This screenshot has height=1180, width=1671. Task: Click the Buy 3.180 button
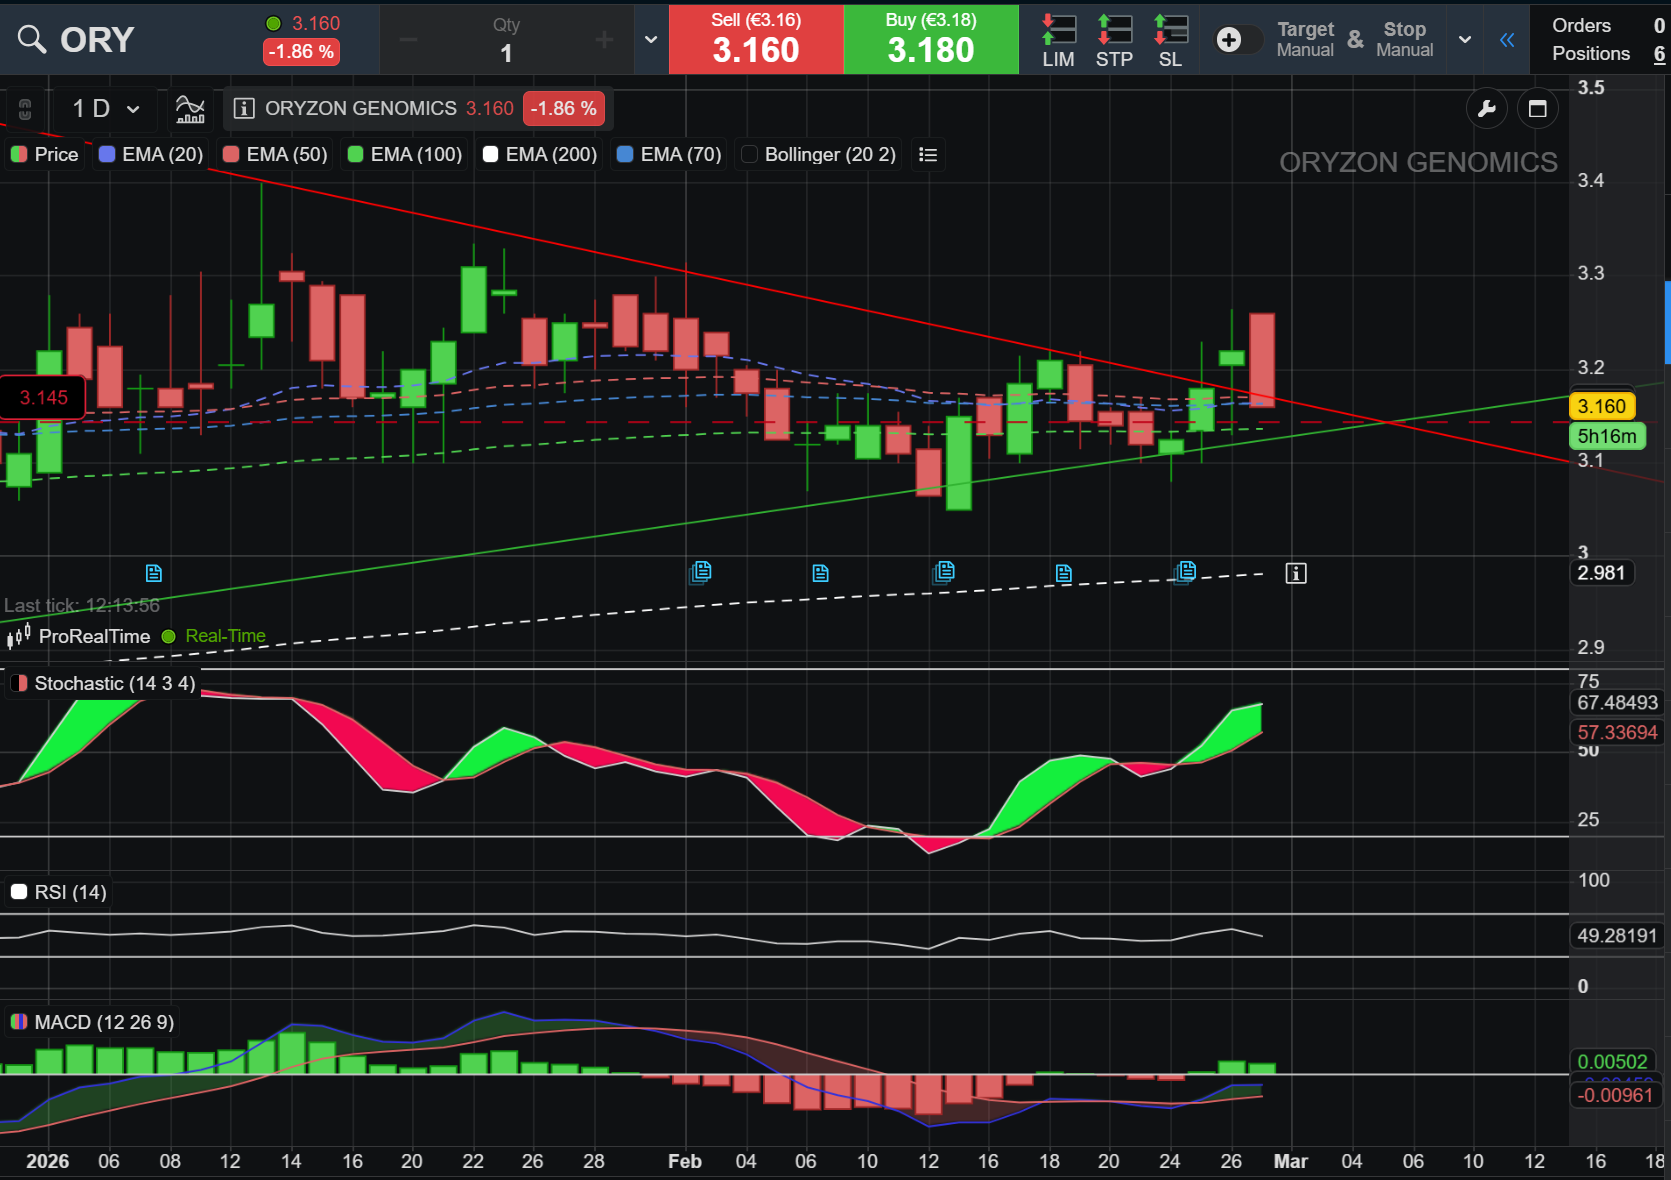coord(931,39)
